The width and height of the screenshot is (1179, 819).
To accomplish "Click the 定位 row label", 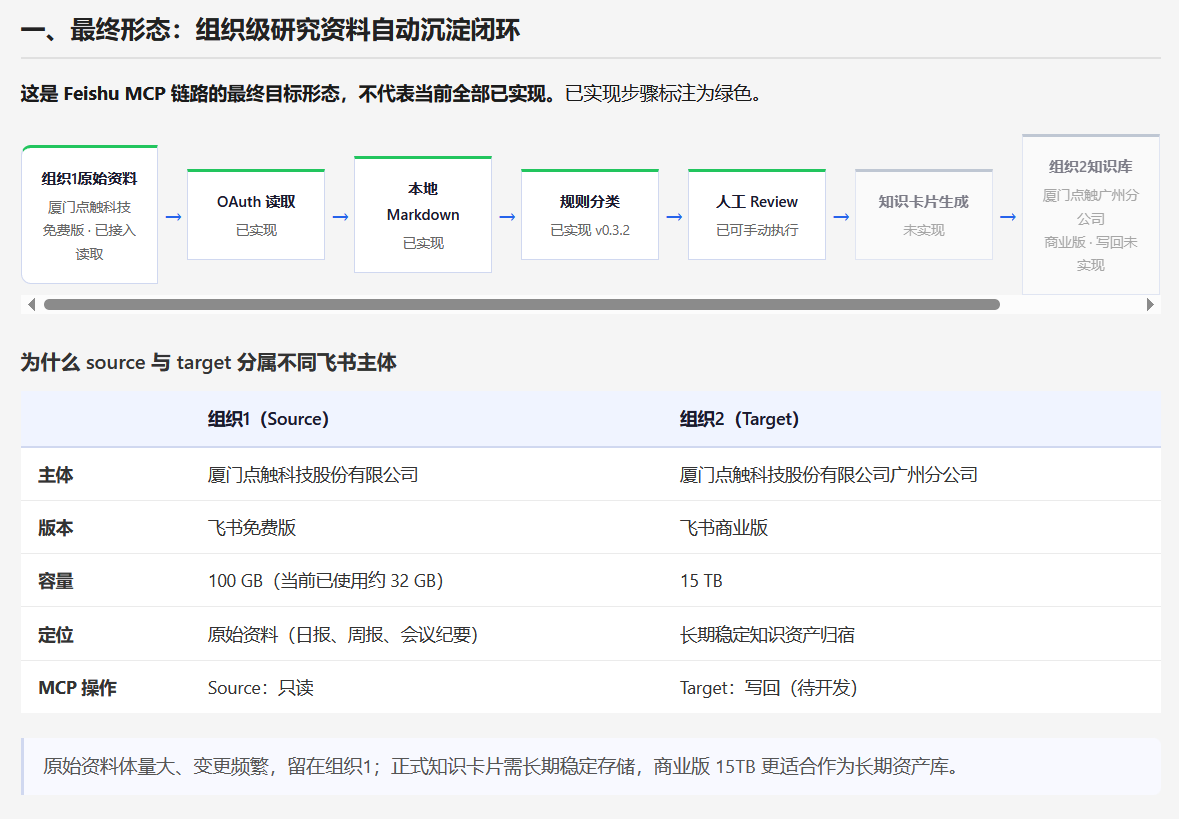I will 56,635.
